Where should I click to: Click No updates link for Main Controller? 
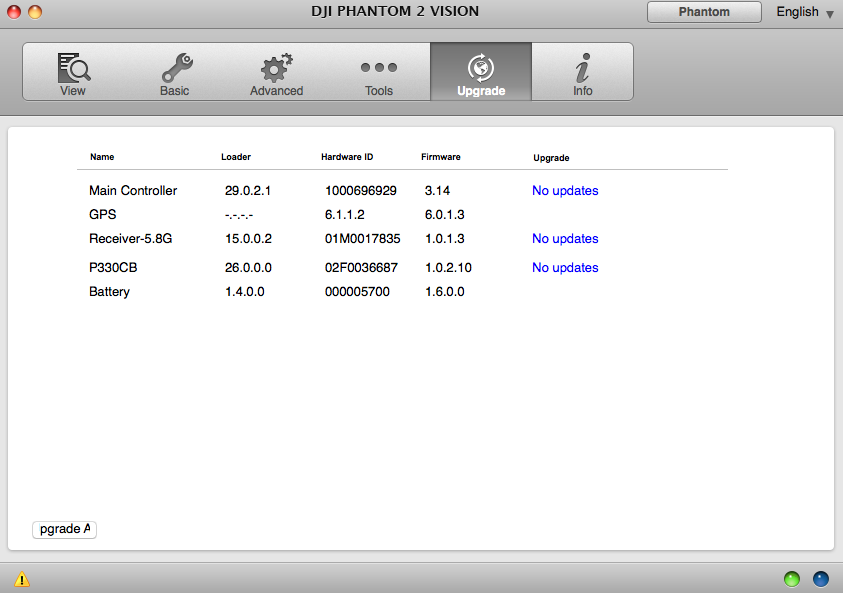tap(565, 191)
